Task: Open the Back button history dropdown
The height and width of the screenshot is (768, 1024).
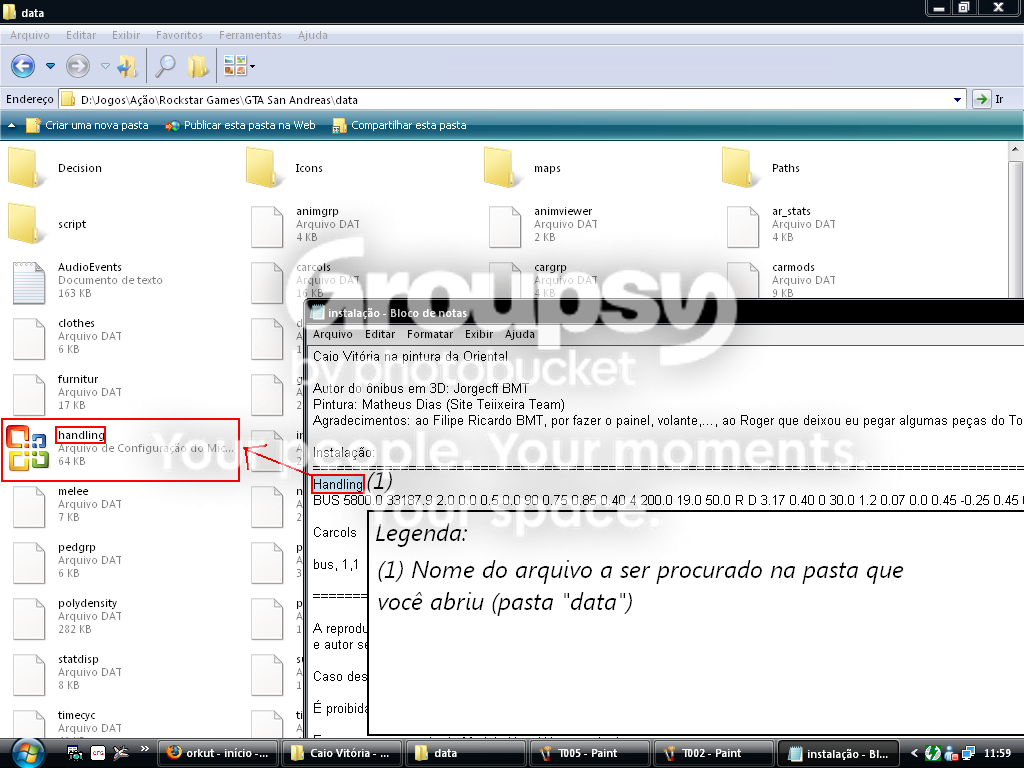Action: (x=50, y=66)
